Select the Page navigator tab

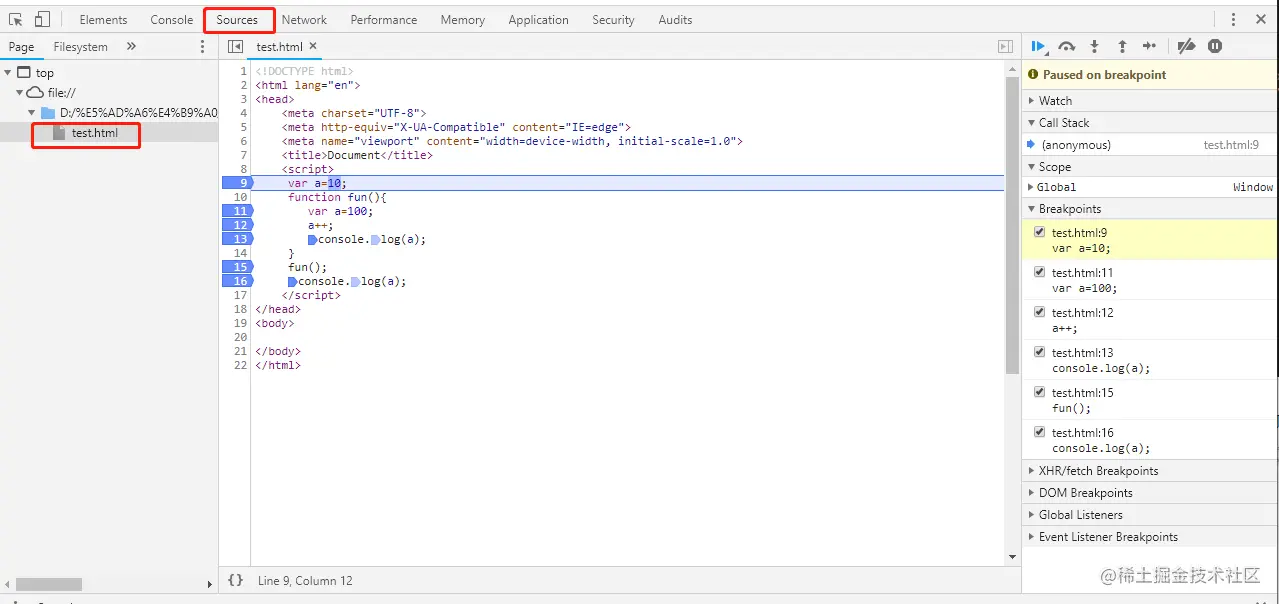21,47
